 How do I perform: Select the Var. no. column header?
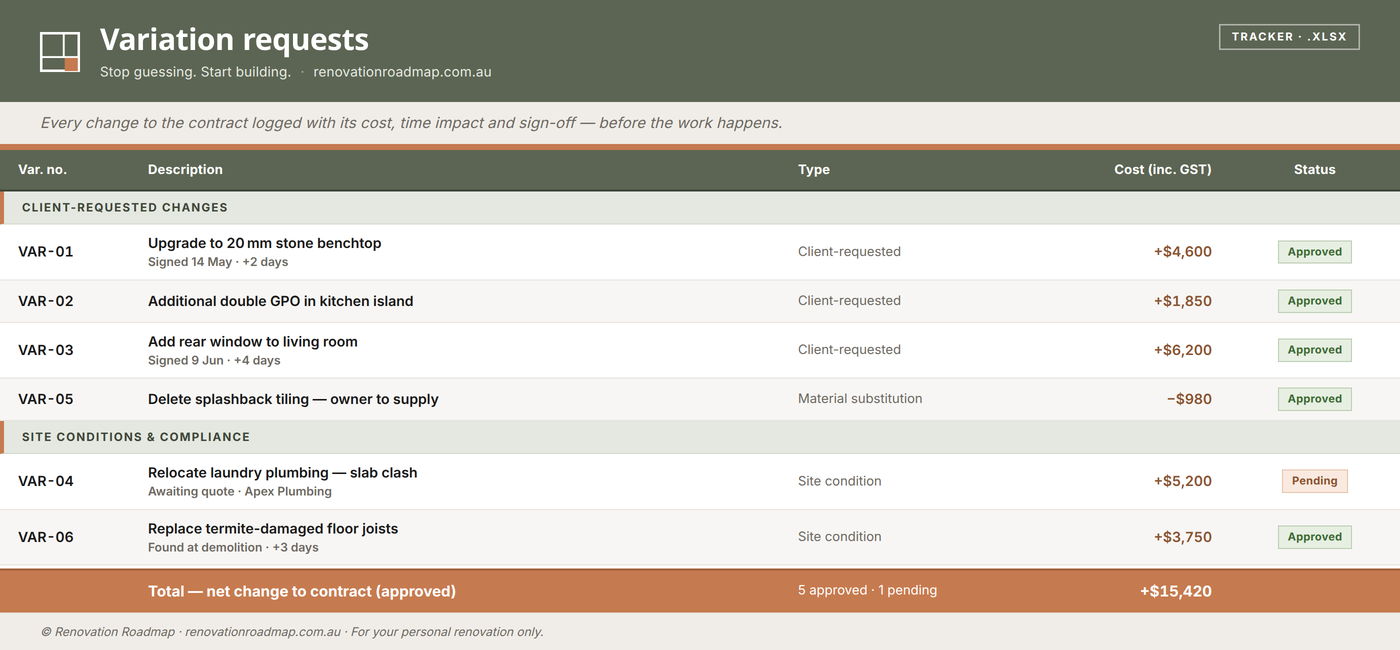tap(43, 170)
